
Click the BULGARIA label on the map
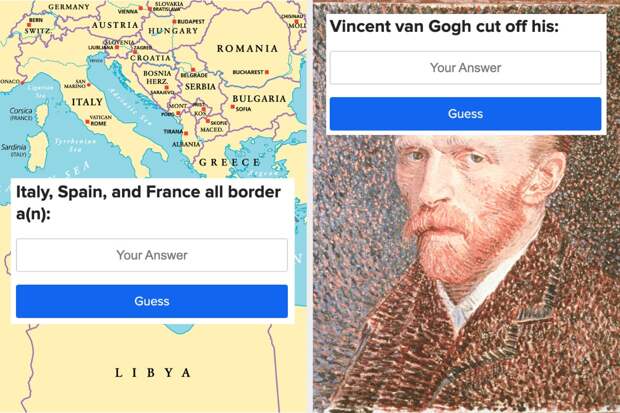[259, 99]
